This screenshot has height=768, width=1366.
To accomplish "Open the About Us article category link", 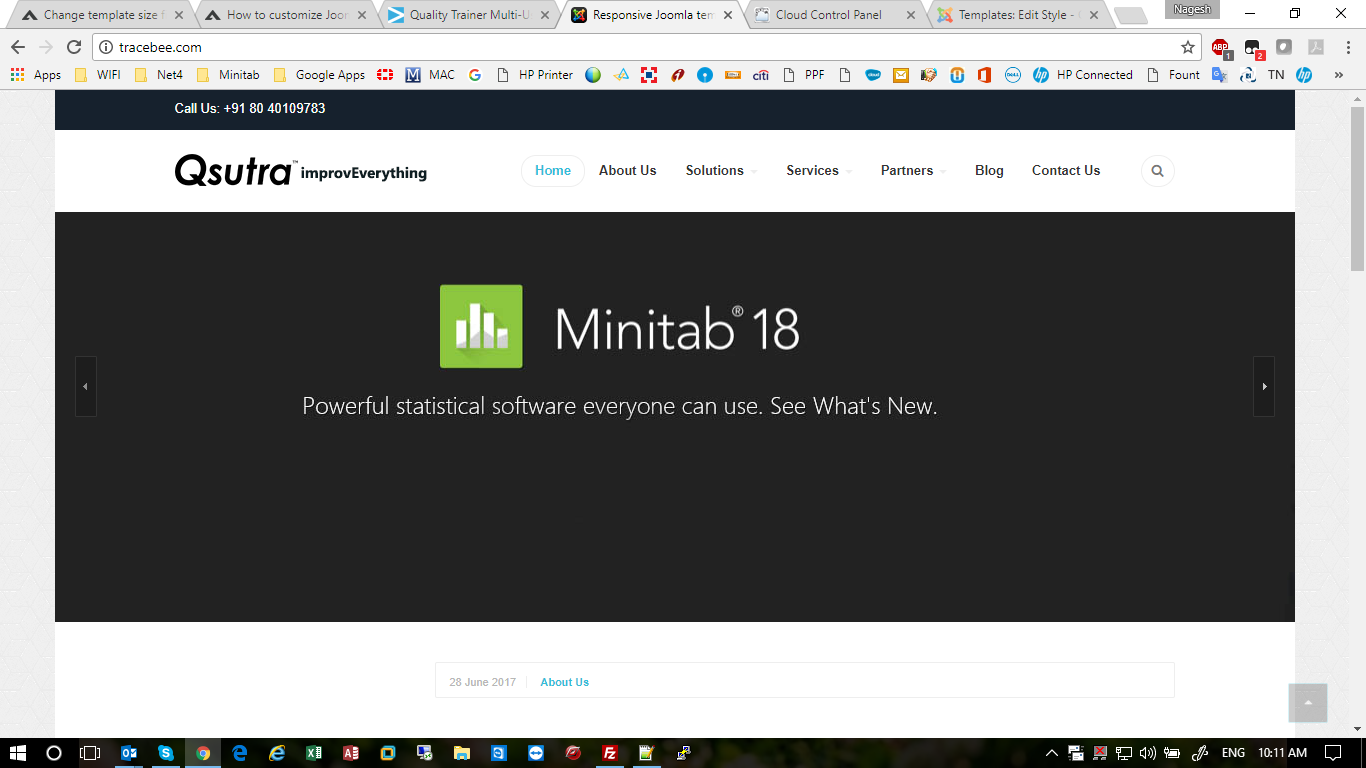I will tap(565, 682).
